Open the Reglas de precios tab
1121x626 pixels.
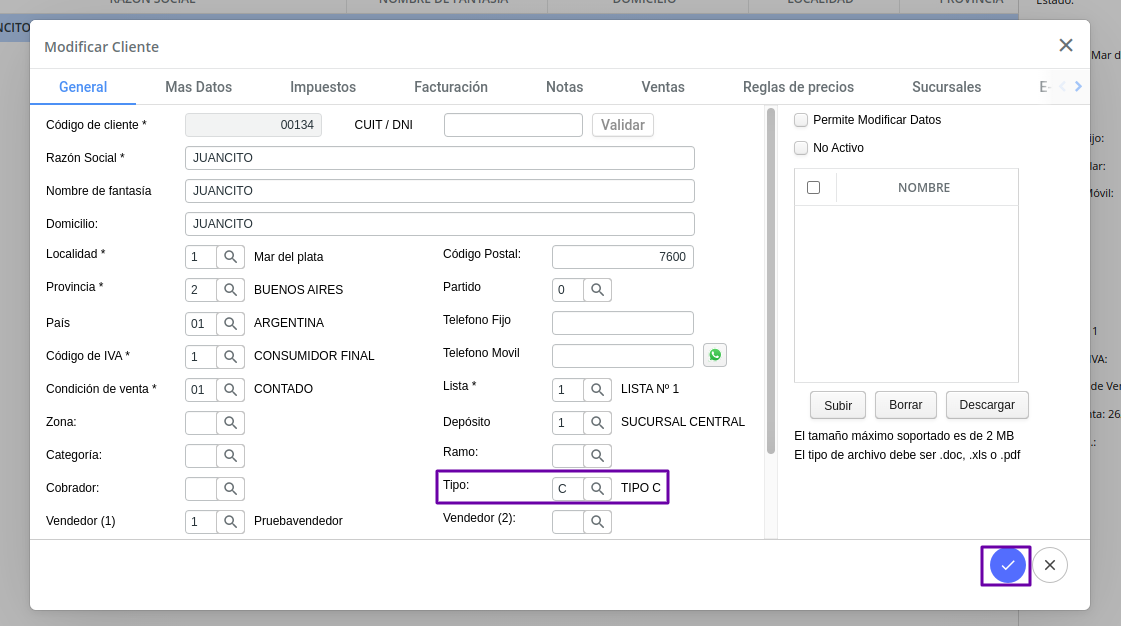coord(799,86)
